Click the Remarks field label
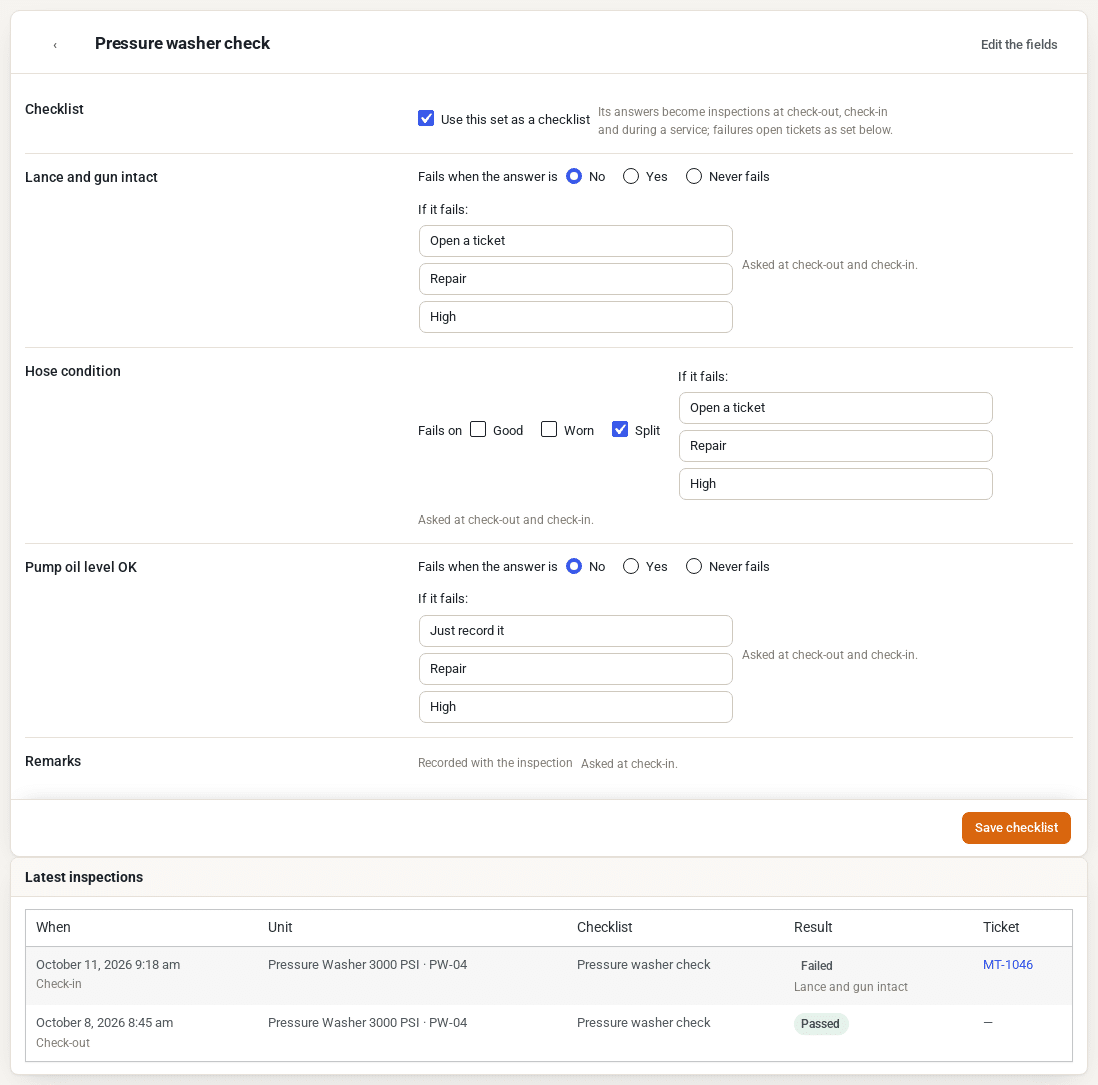Viewport: 1098px width, 1085px height. (53, 761)
